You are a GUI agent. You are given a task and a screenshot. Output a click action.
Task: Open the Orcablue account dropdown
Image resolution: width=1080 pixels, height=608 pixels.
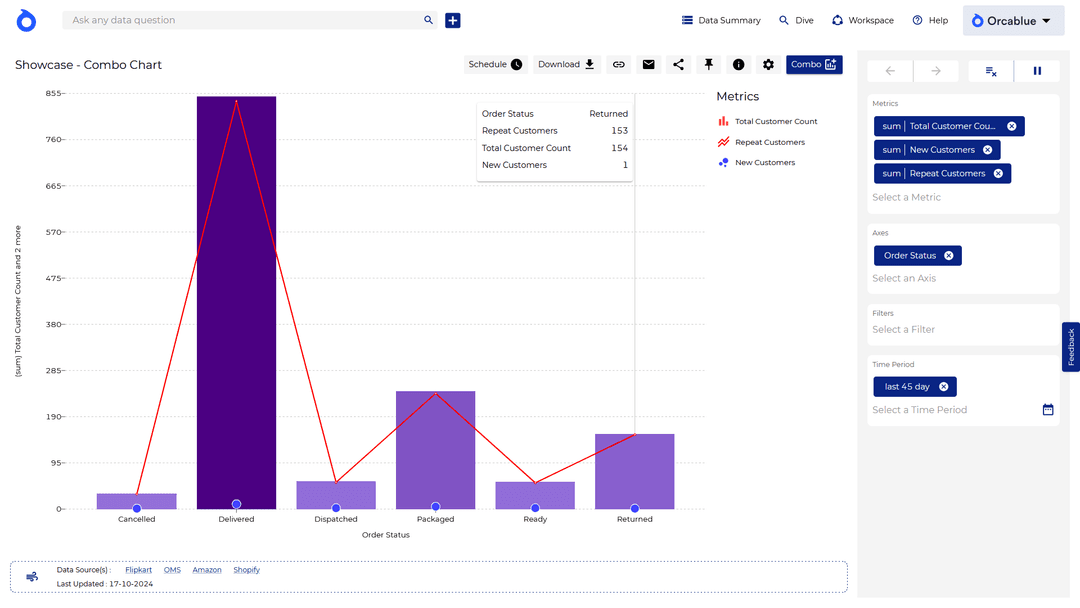click(x=1013, y=21)
